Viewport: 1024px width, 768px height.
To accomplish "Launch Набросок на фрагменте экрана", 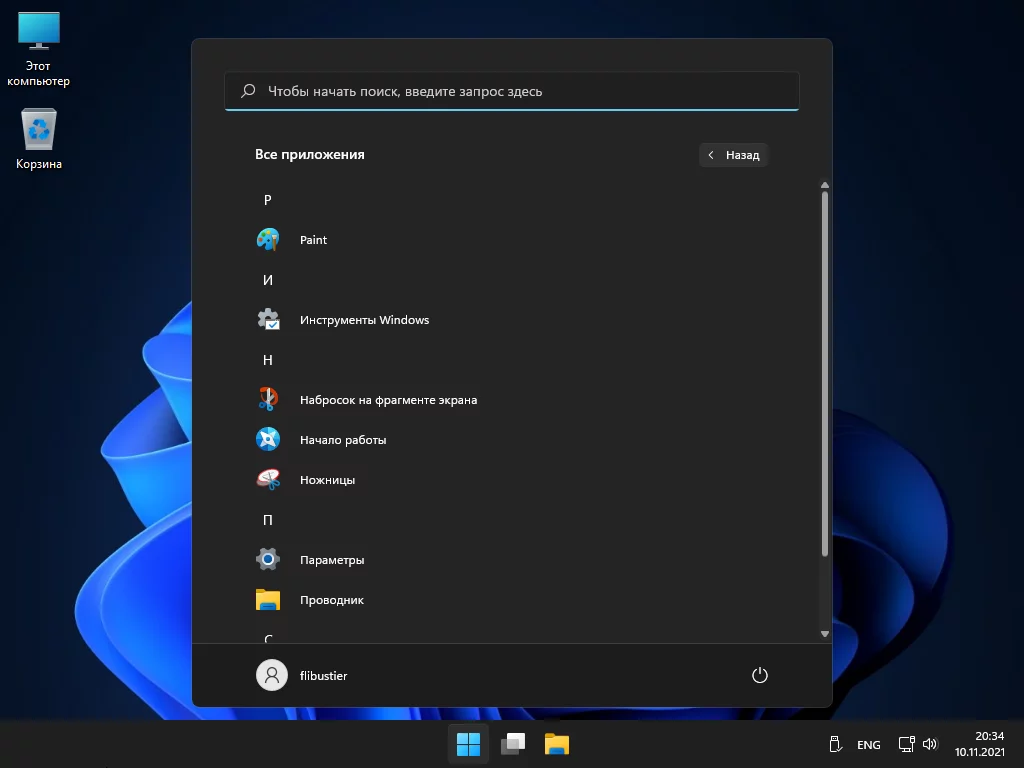I will click(x=387, y=400).
